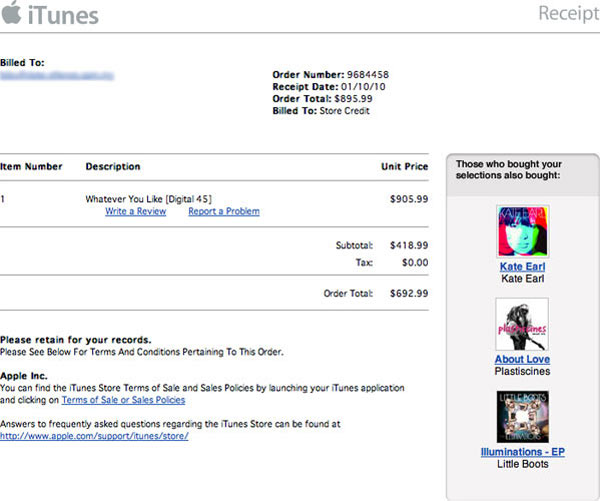Follow the Illuminations - EP title link

tap(522, 452)
